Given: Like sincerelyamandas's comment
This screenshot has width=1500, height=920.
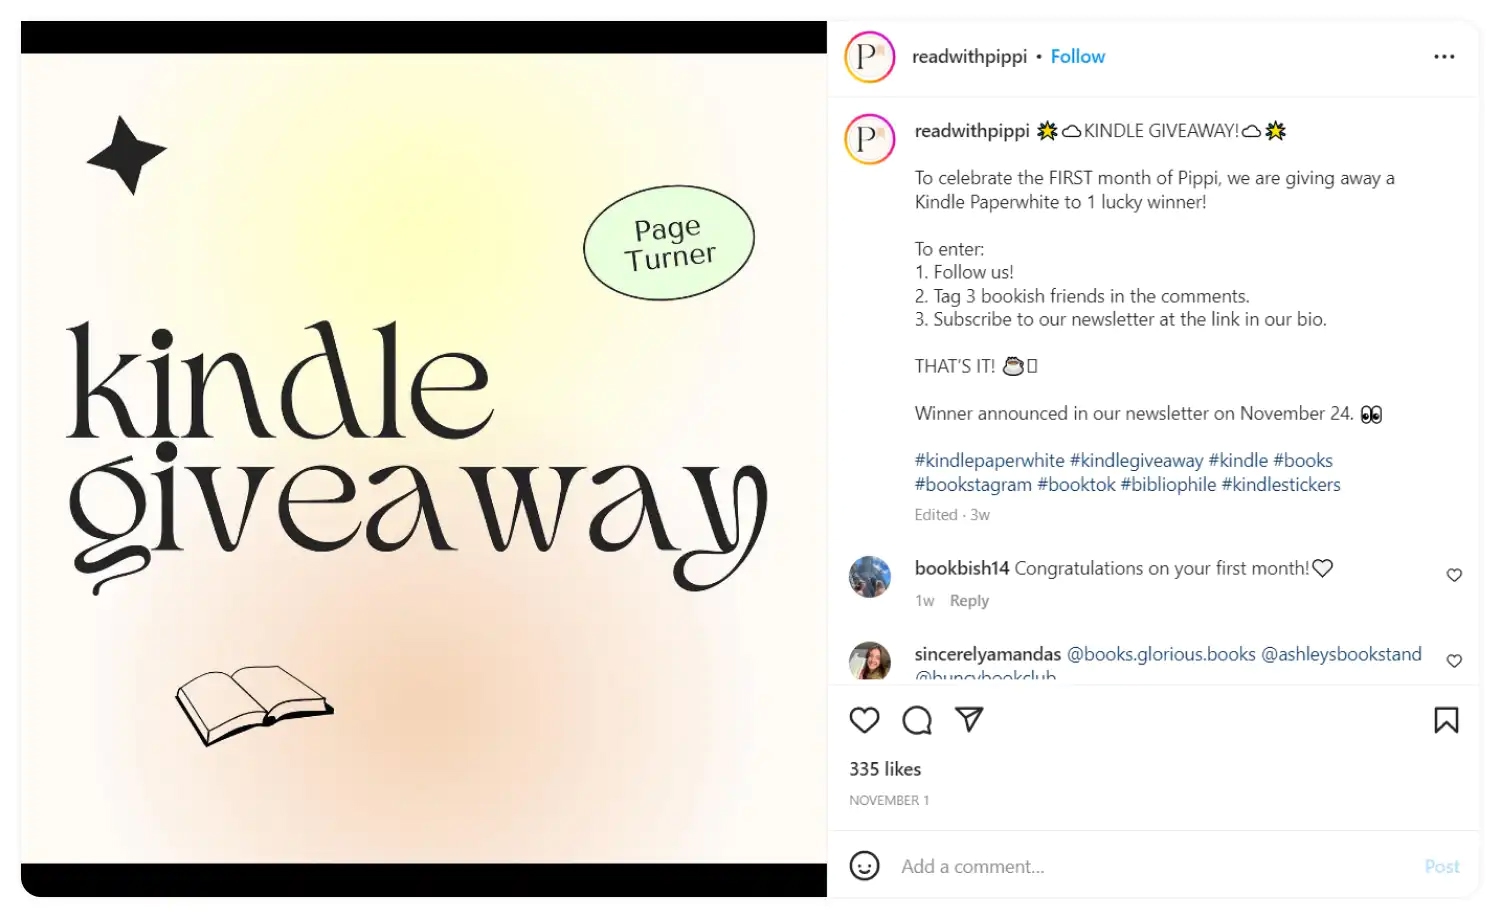Looking at the screenshot, I should point(1454,661).
